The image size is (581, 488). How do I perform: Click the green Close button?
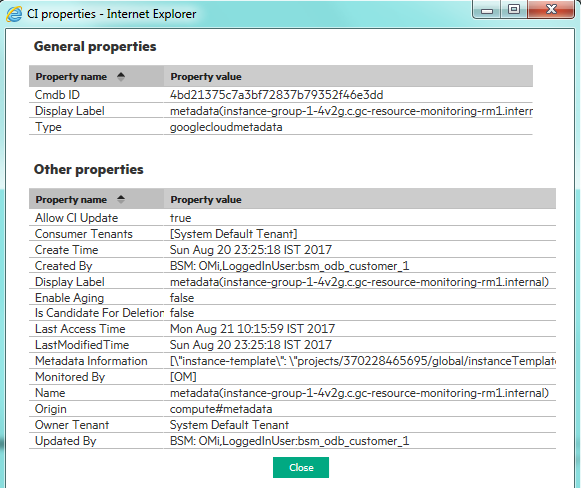[x=301, y=467]
